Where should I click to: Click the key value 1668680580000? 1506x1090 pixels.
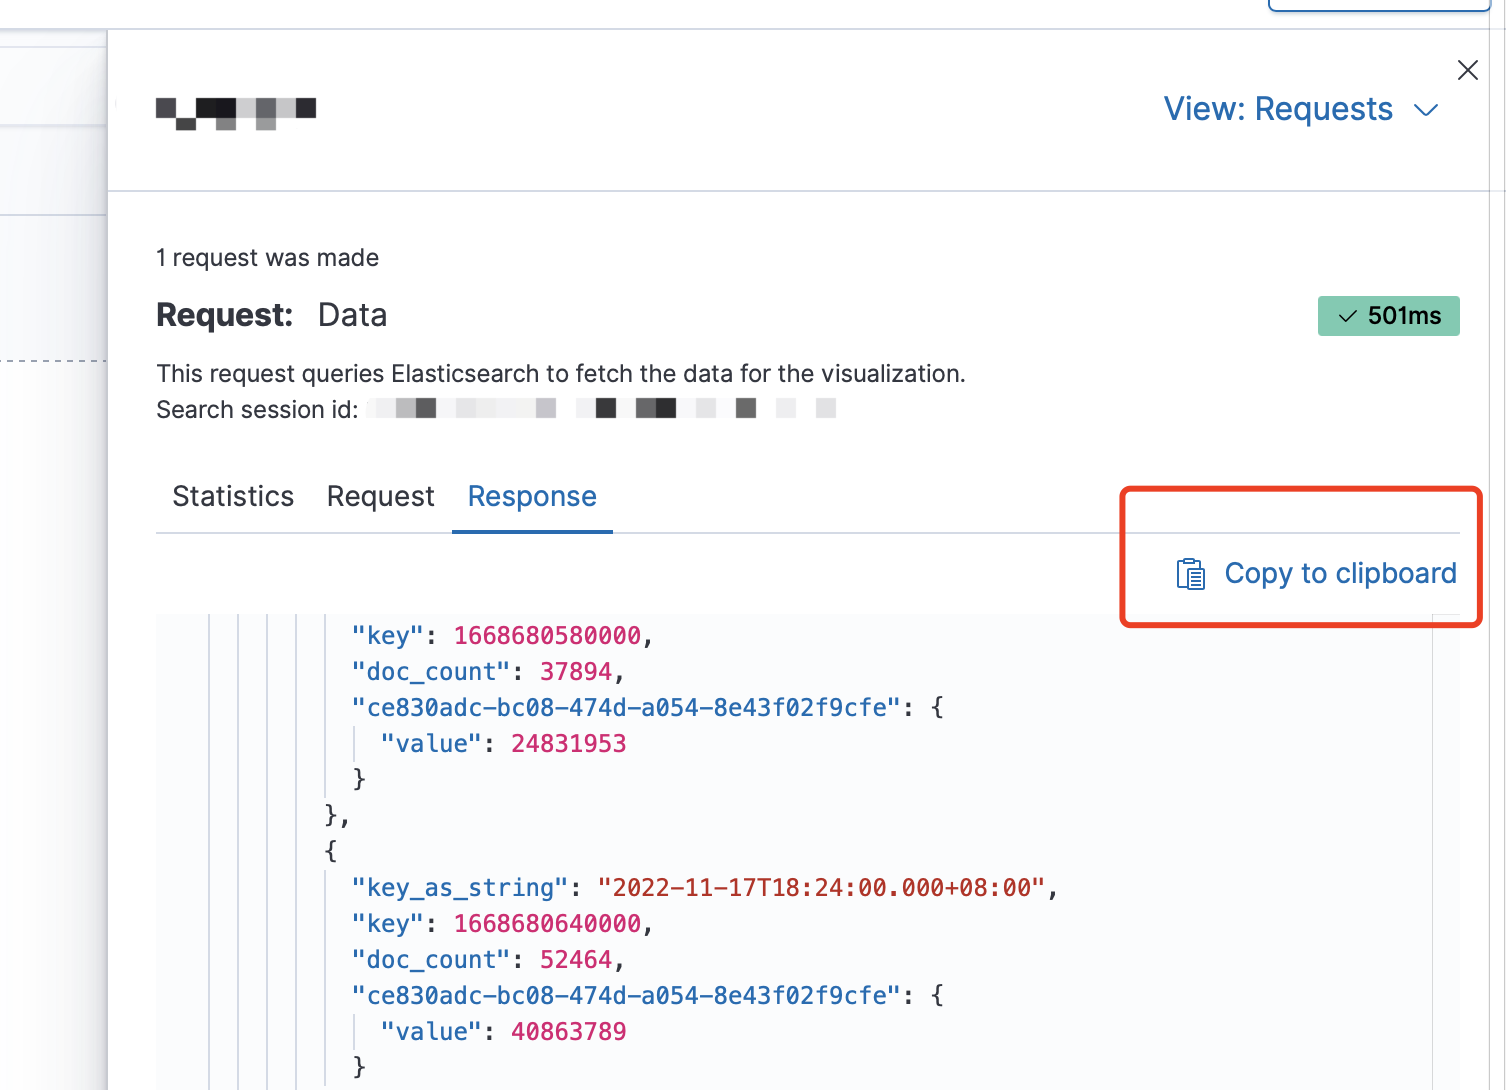(547, 636)
